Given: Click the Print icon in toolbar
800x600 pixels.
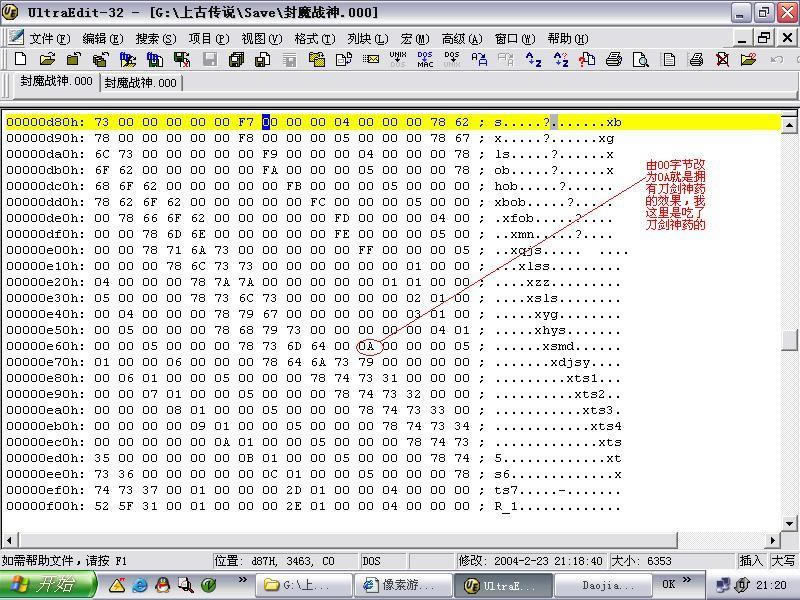Looking at the screenshot, I should [614, 60].
